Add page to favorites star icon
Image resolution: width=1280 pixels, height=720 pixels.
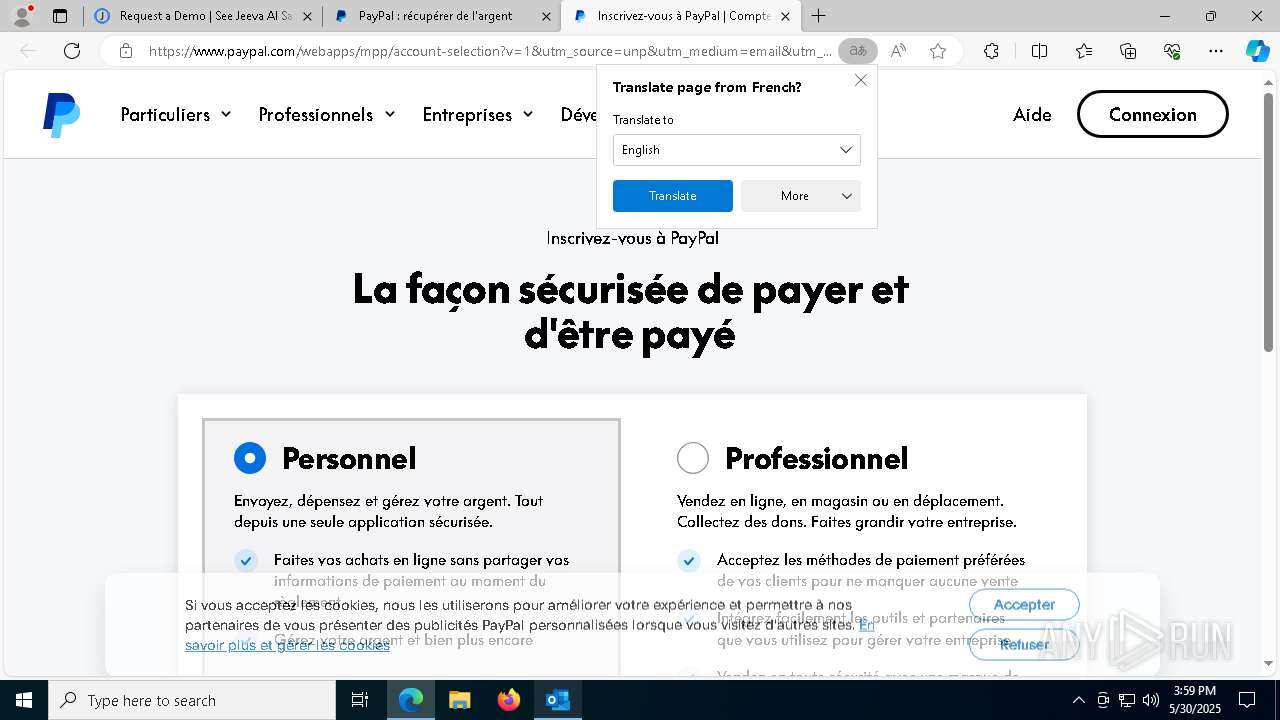pyautogui.click(x=938, y=51)
